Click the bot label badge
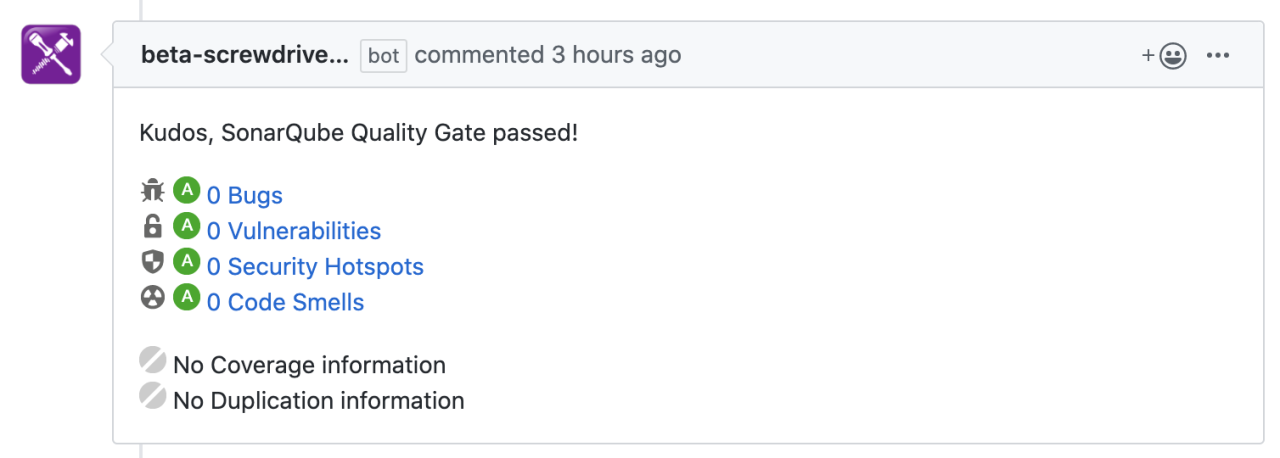Viewport: 1280px width, 458px height. (x=383, y=56)
